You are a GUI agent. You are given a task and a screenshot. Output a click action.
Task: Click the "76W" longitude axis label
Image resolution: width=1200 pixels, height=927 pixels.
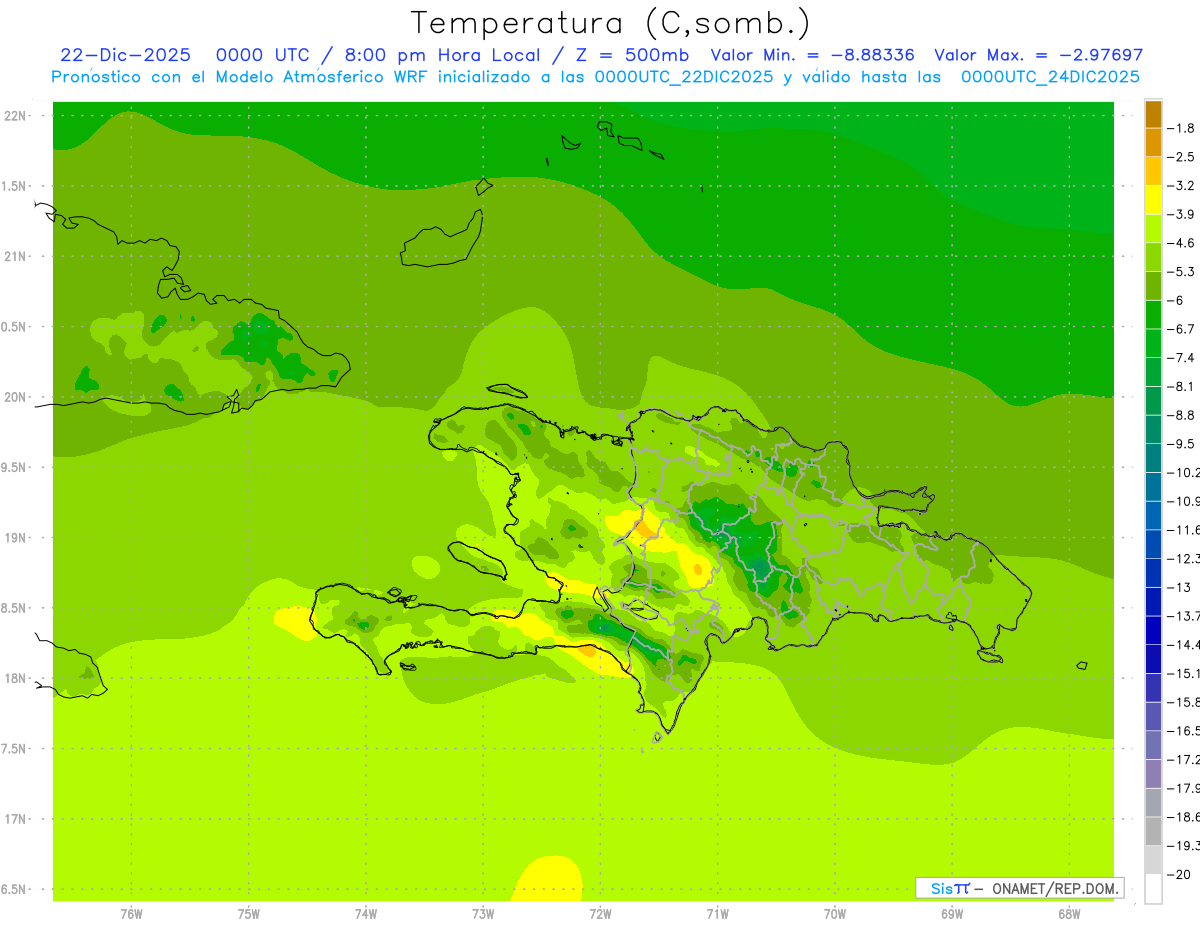131,914
